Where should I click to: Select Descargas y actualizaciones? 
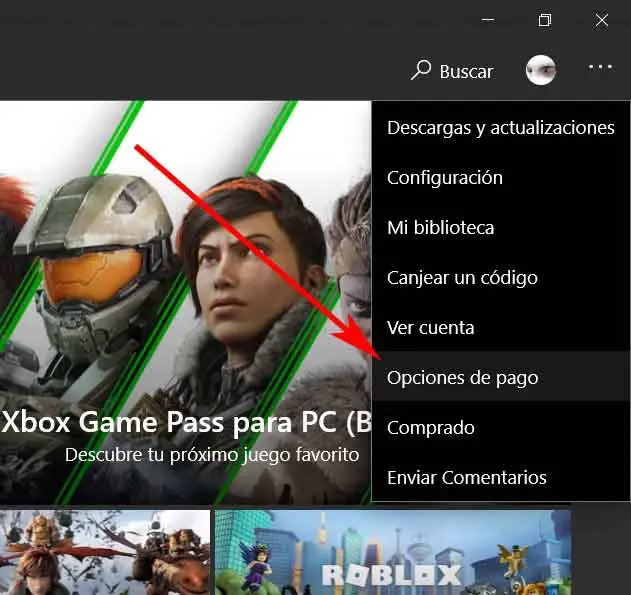click(x=501, y=128)
